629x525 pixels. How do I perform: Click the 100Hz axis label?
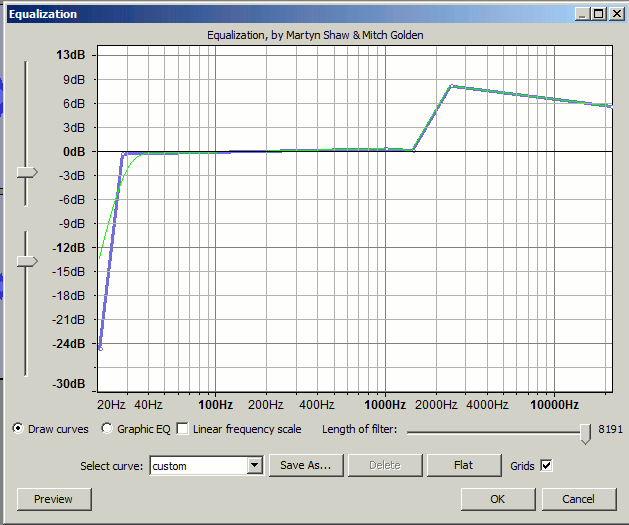215,405
